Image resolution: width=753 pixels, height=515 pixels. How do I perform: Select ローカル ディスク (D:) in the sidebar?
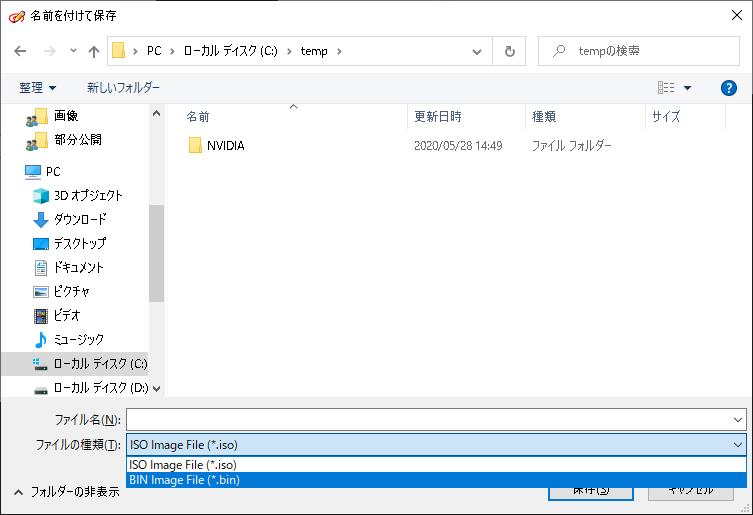[100, 388]
